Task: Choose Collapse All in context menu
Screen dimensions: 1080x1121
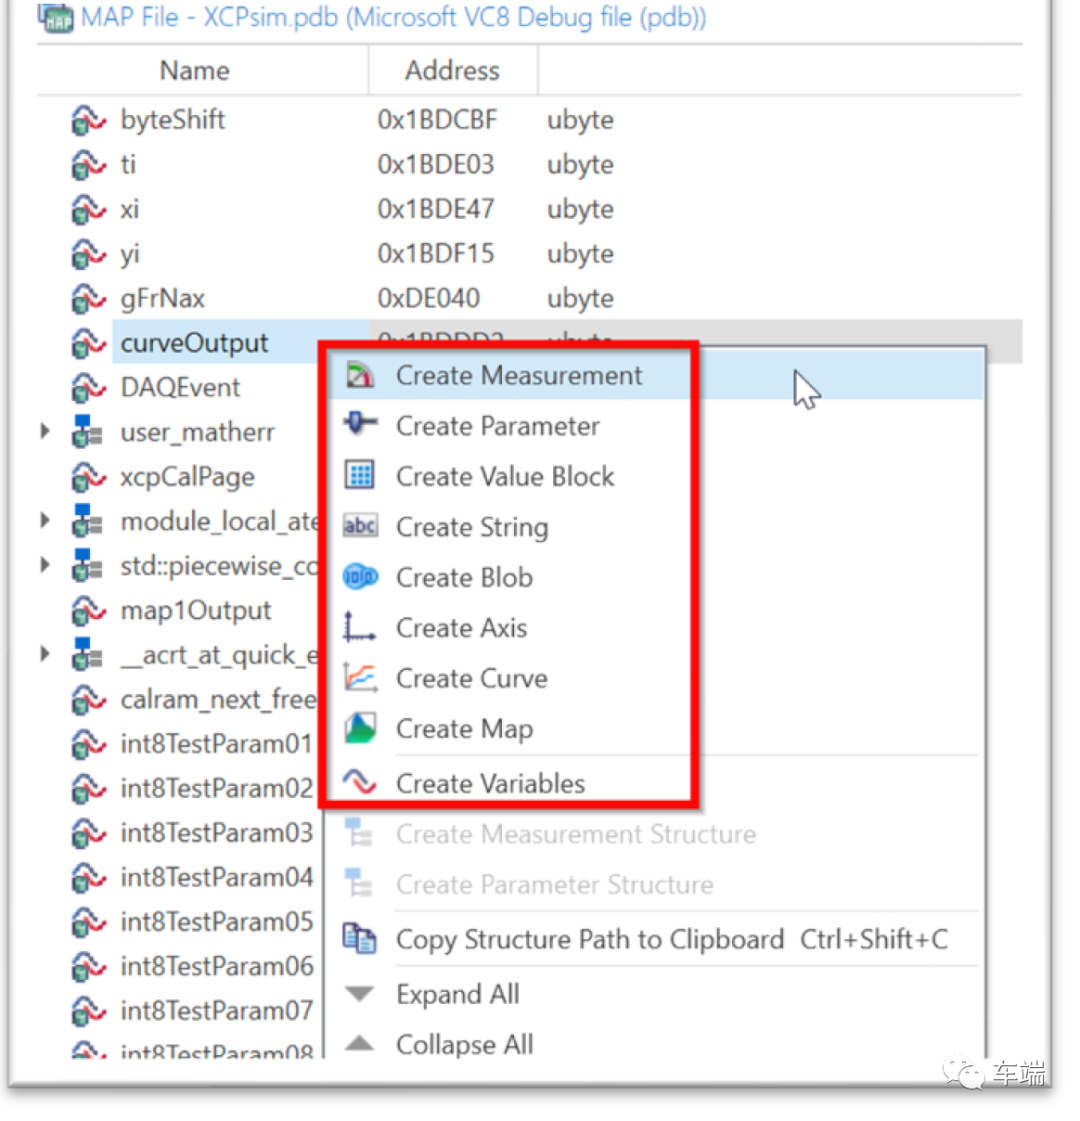Action: pos(464,1044)
